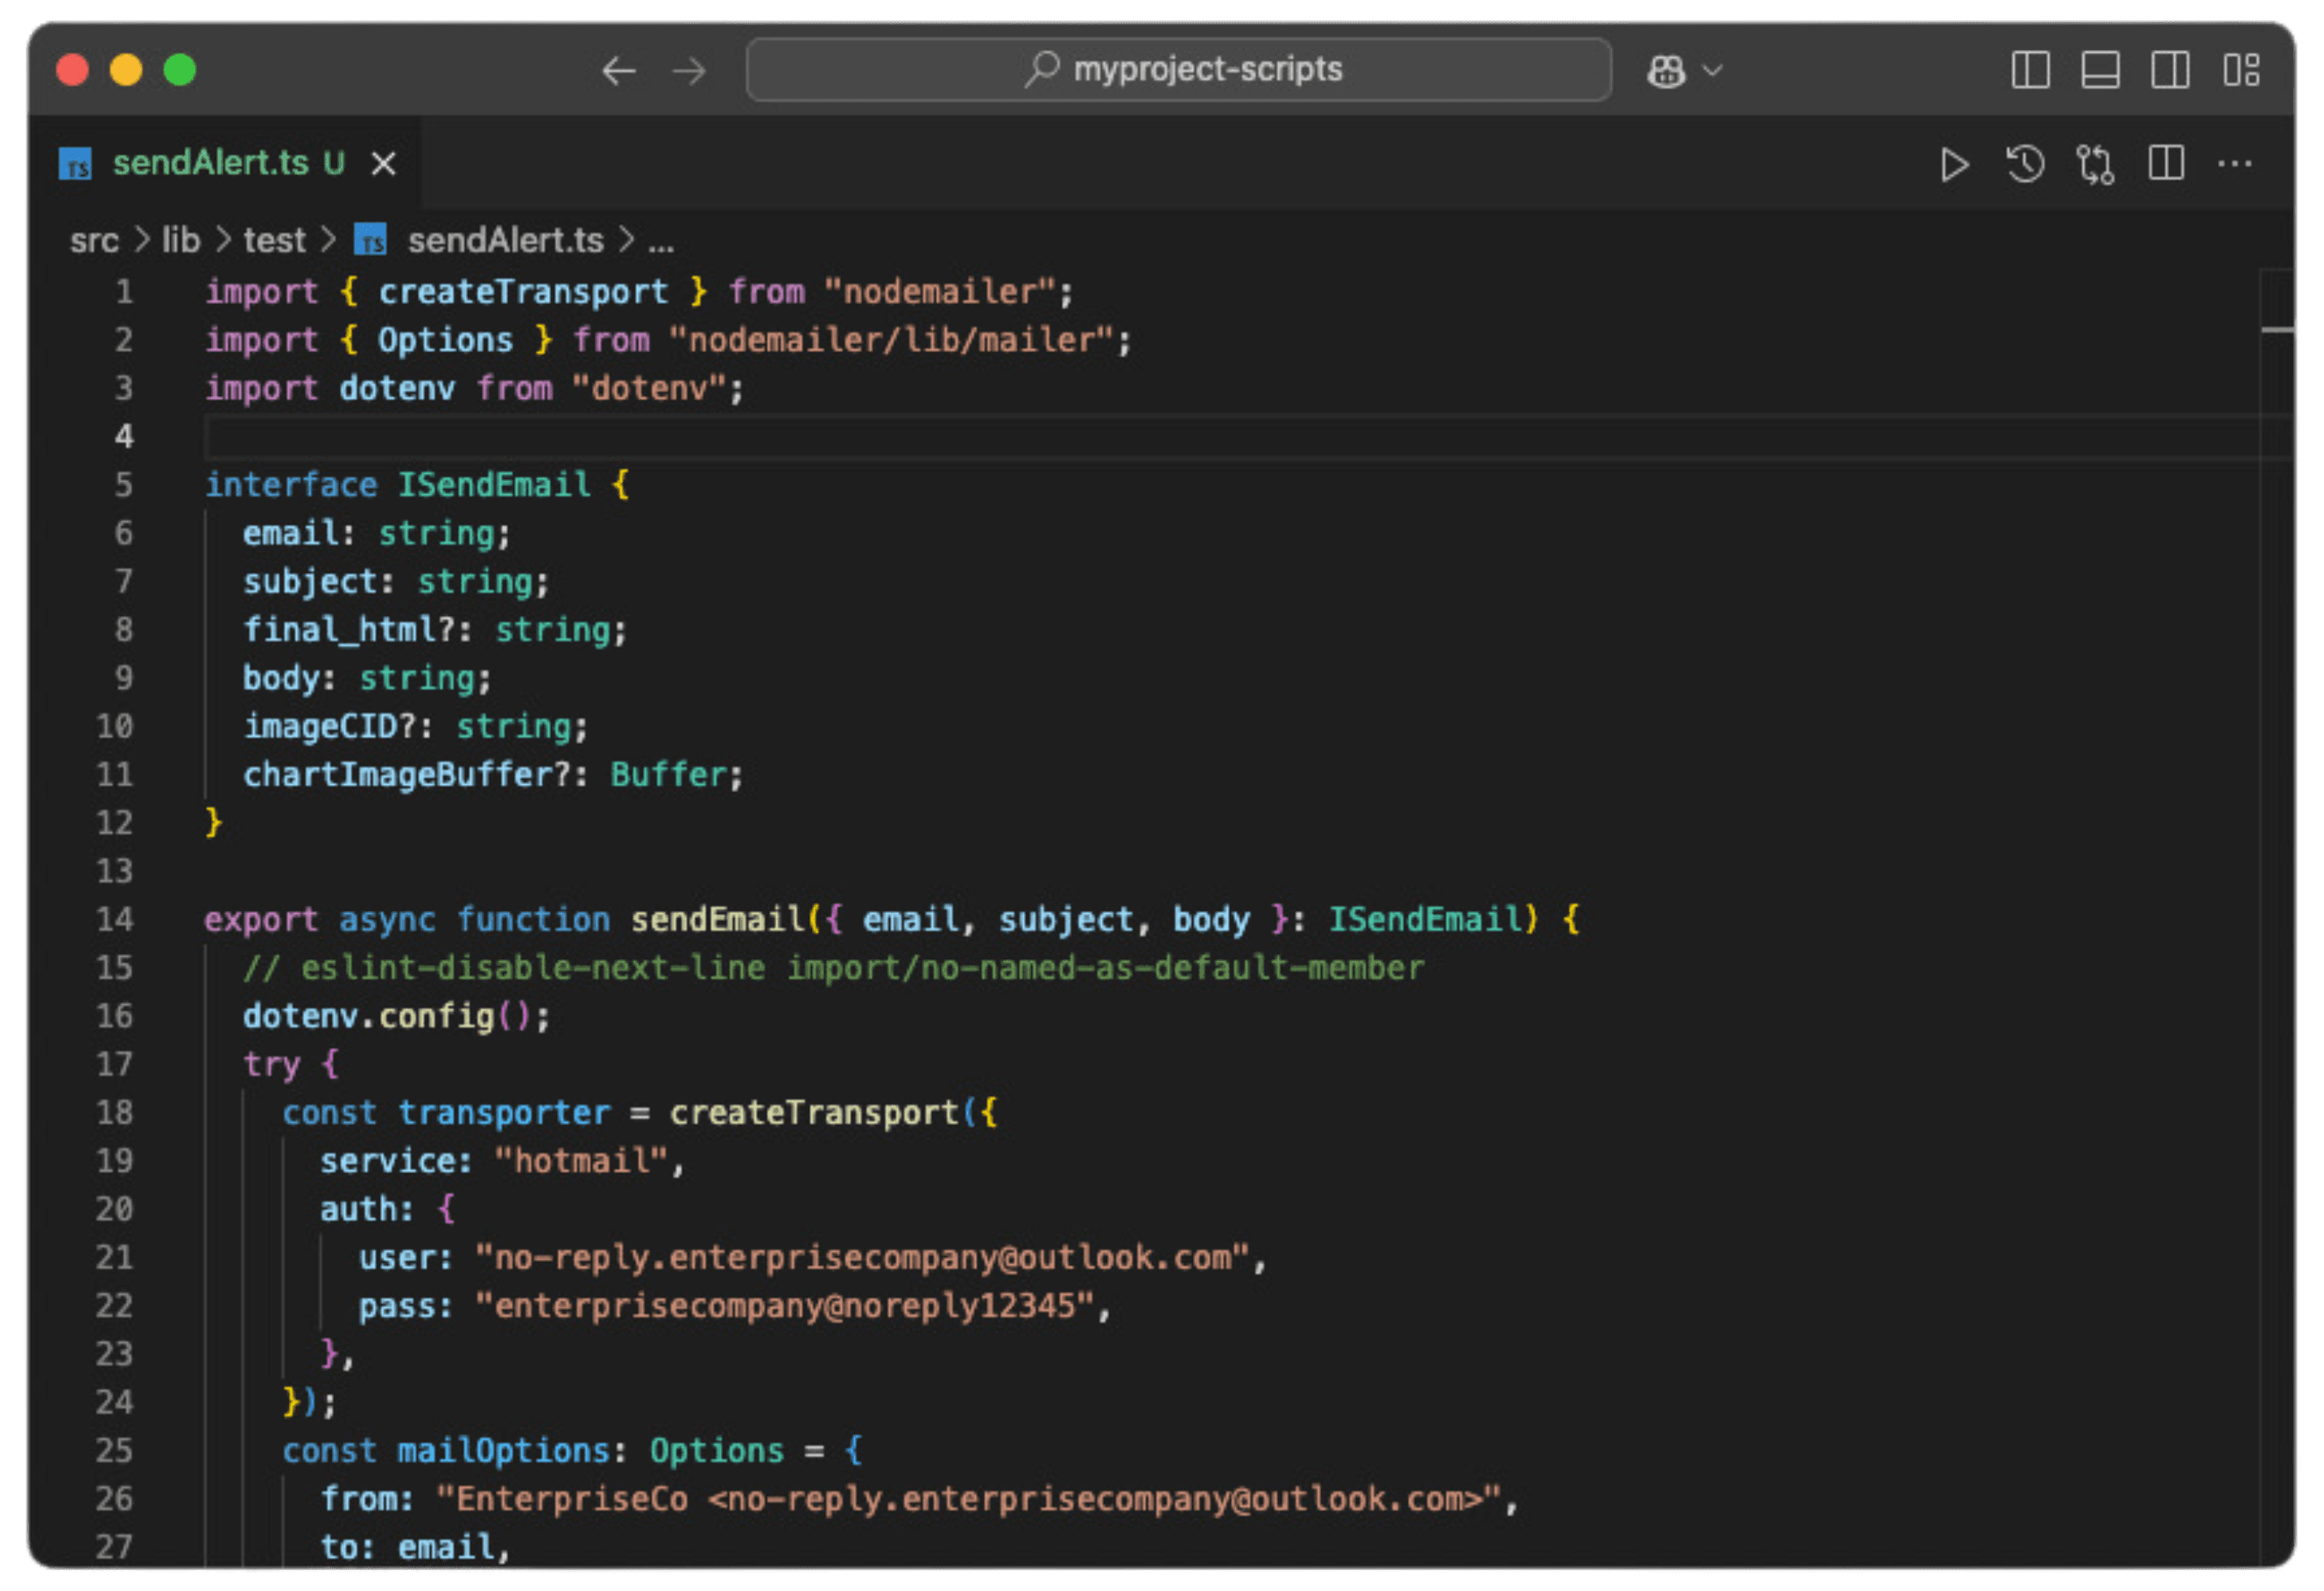The height and width of the screenshot is (1591, 2324).
Task: Click line number 4 in the gutter
Action: 123,436
